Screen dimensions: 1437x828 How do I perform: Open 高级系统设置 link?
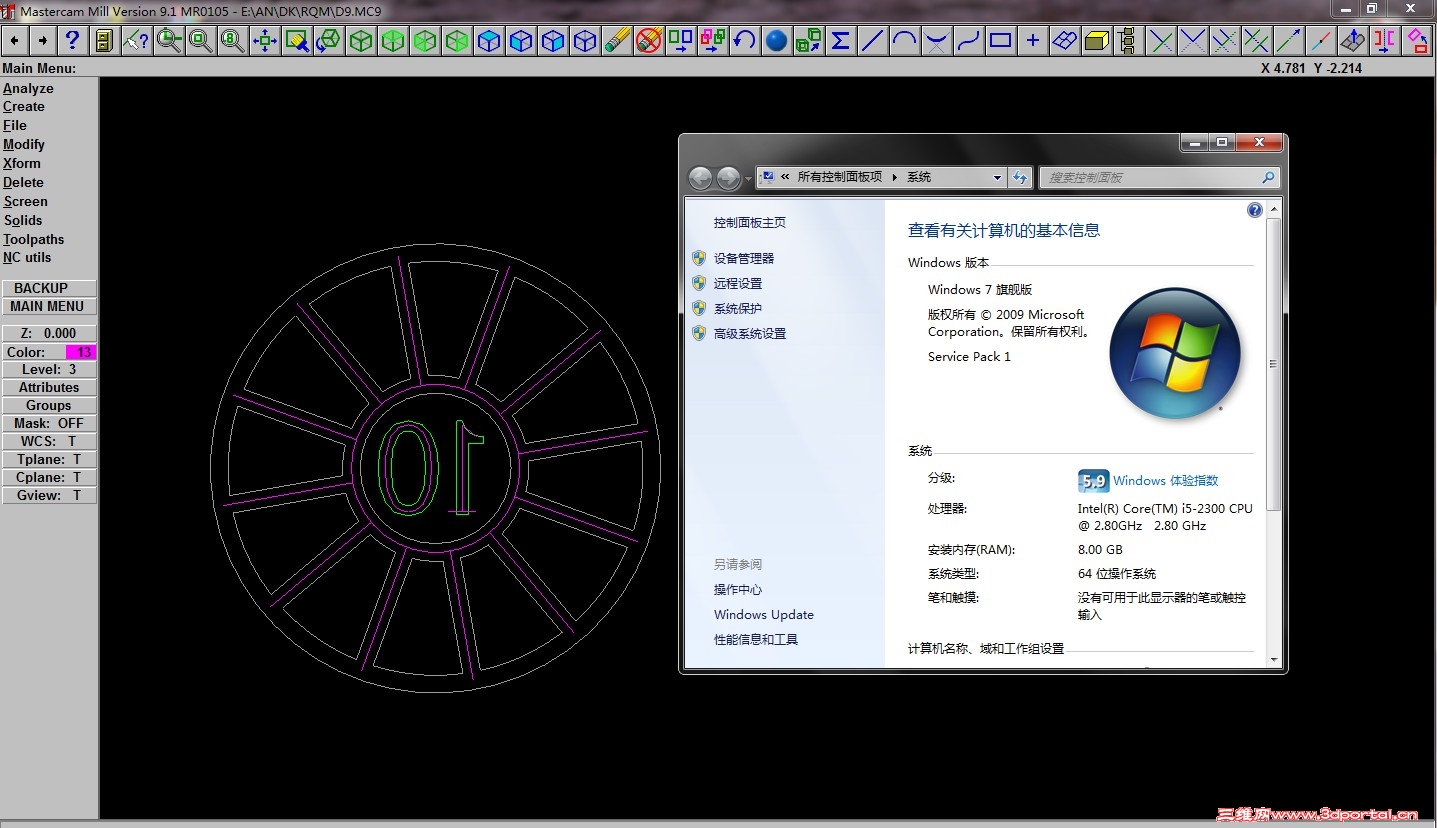(x=750, y=333)
